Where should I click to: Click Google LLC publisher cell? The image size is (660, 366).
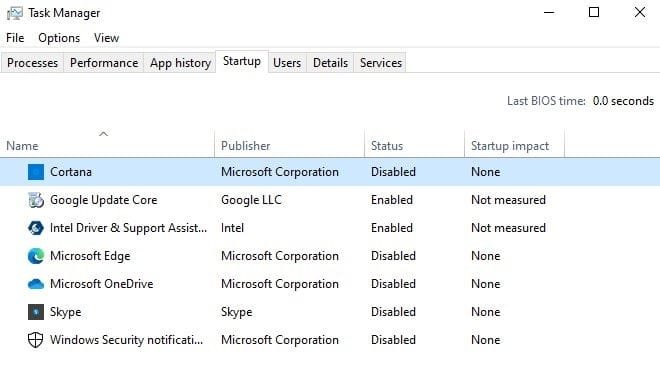tap(251, 200)
